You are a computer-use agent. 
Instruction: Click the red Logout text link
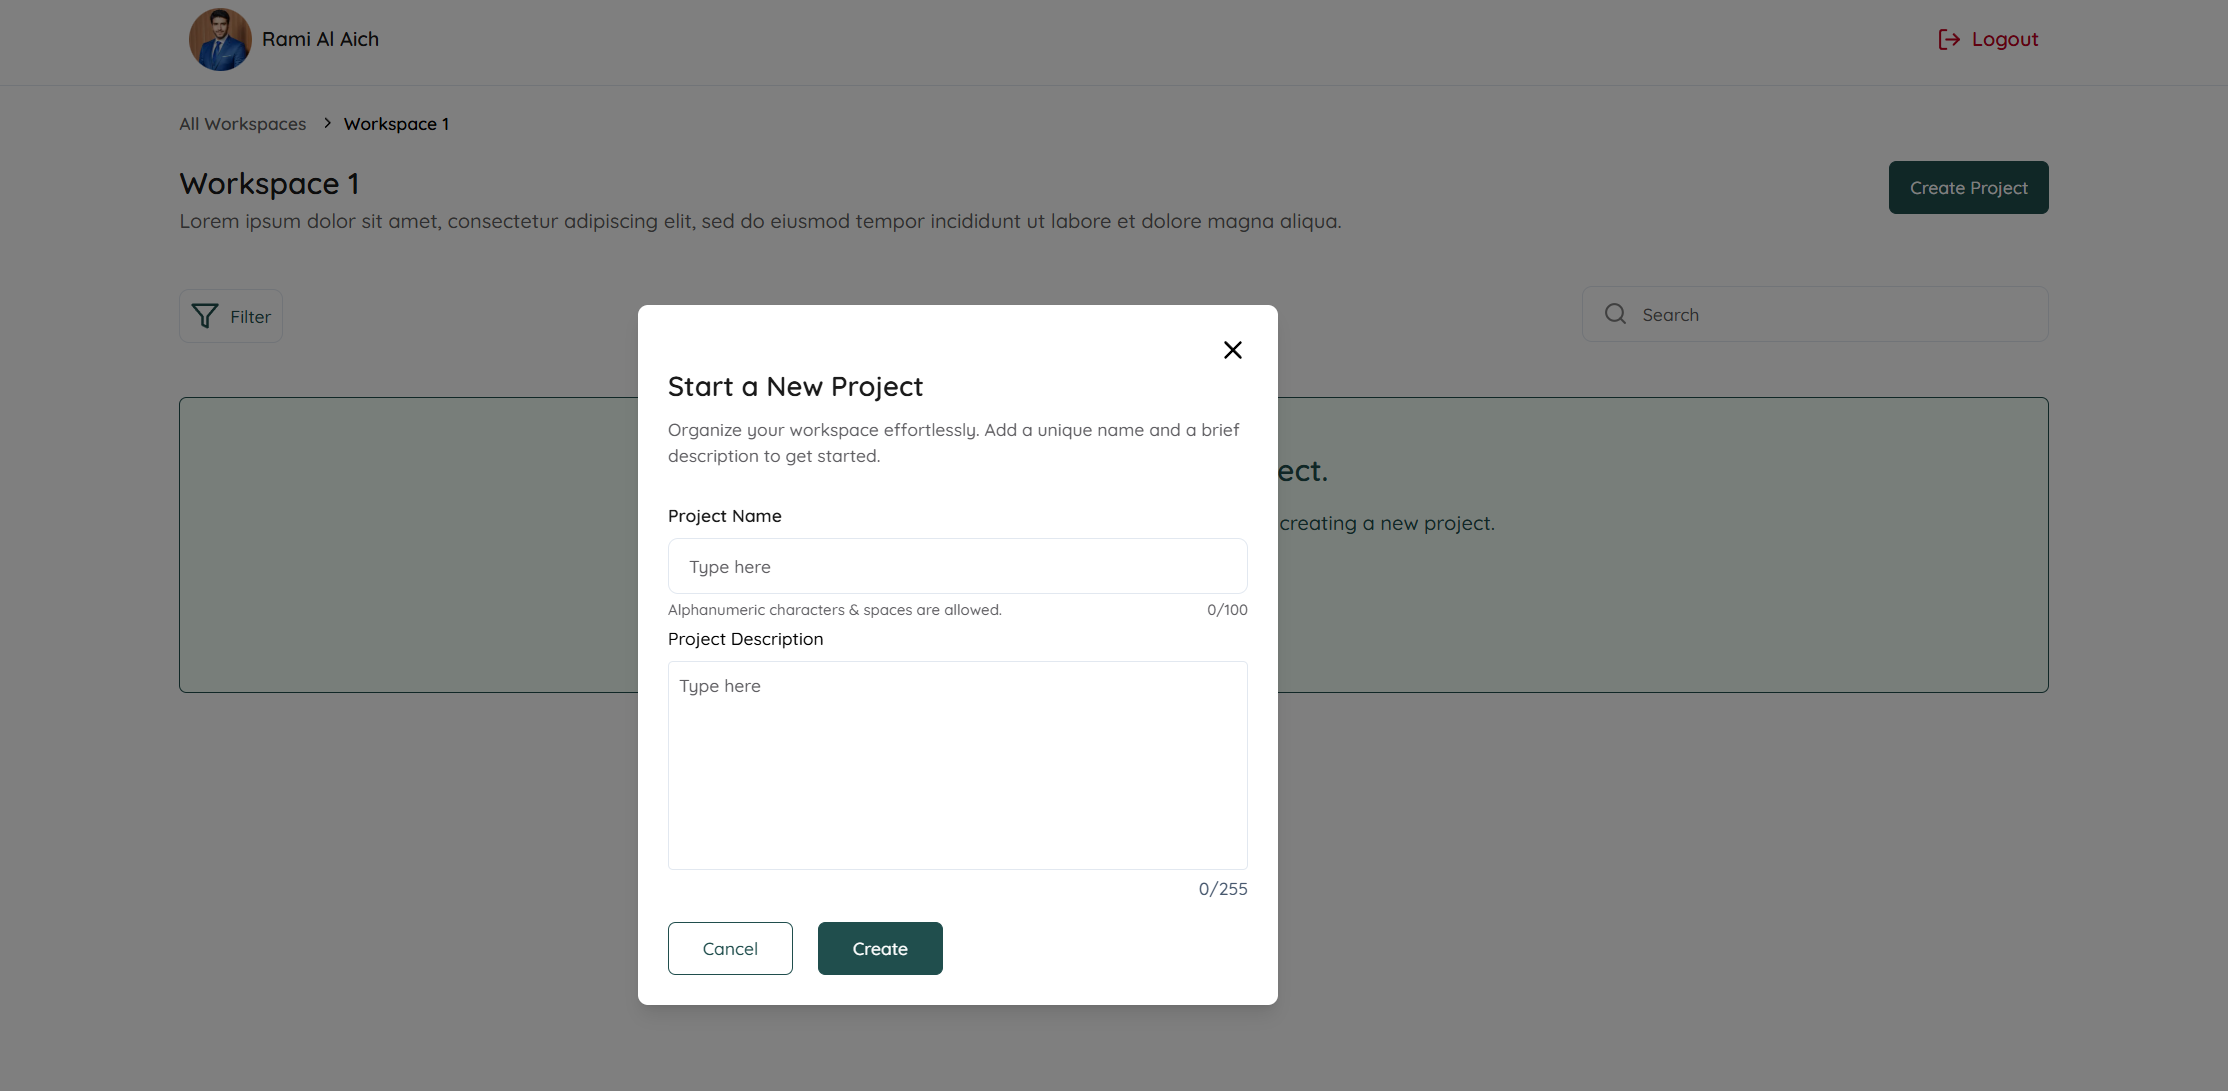(x=2004, y=39)
